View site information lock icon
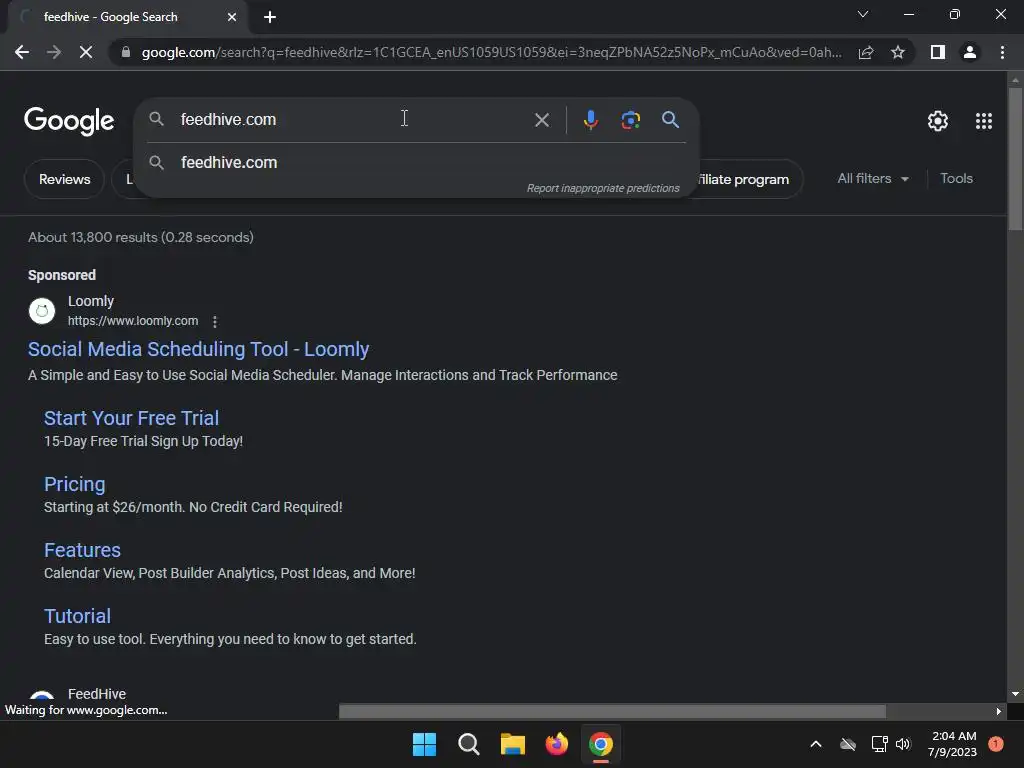 click(125, 52)
